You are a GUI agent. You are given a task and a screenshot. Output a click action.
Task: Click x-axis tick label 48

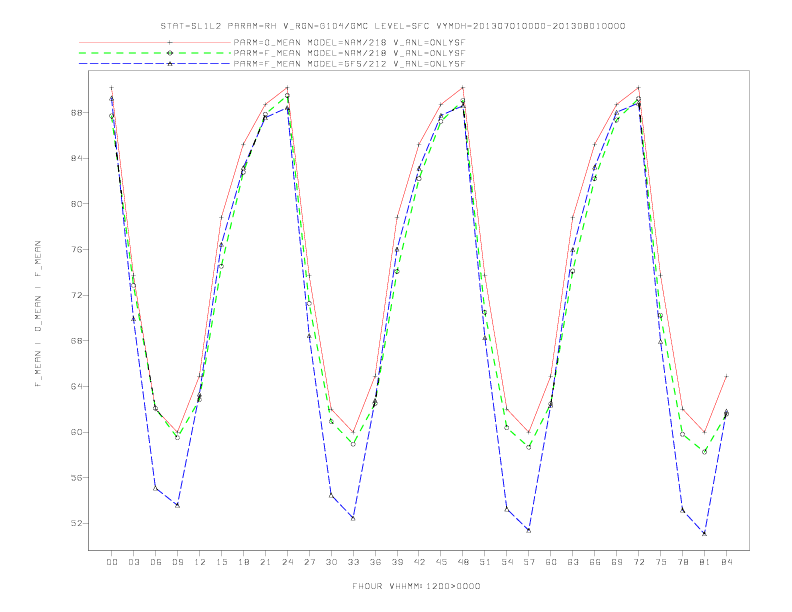point(463,562)
